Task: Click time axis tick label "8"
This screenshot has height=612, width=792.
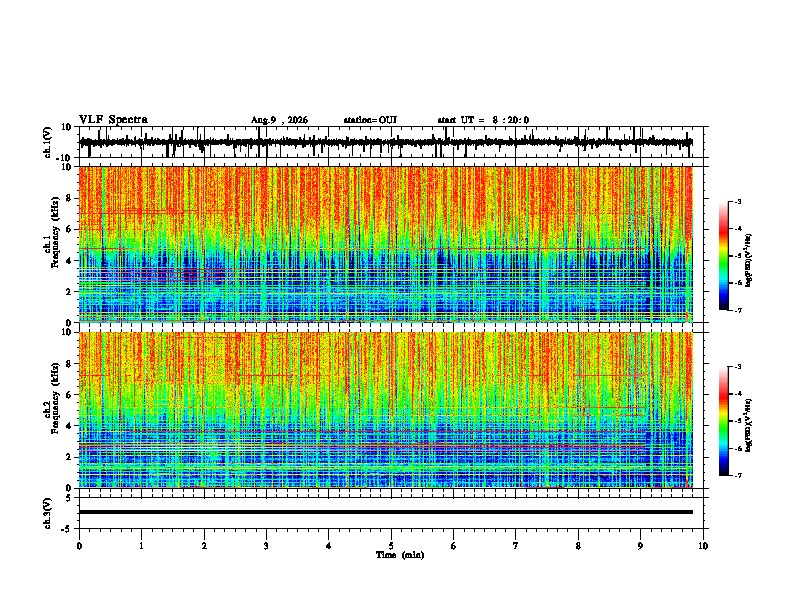Action: 578,546
